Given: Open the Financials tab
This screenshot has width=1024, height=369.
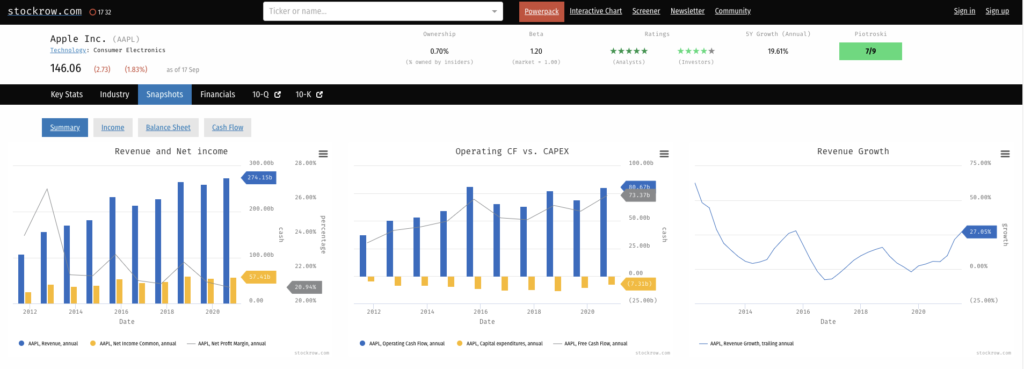Looking at the screenshot, I should (x=217, y=95).
